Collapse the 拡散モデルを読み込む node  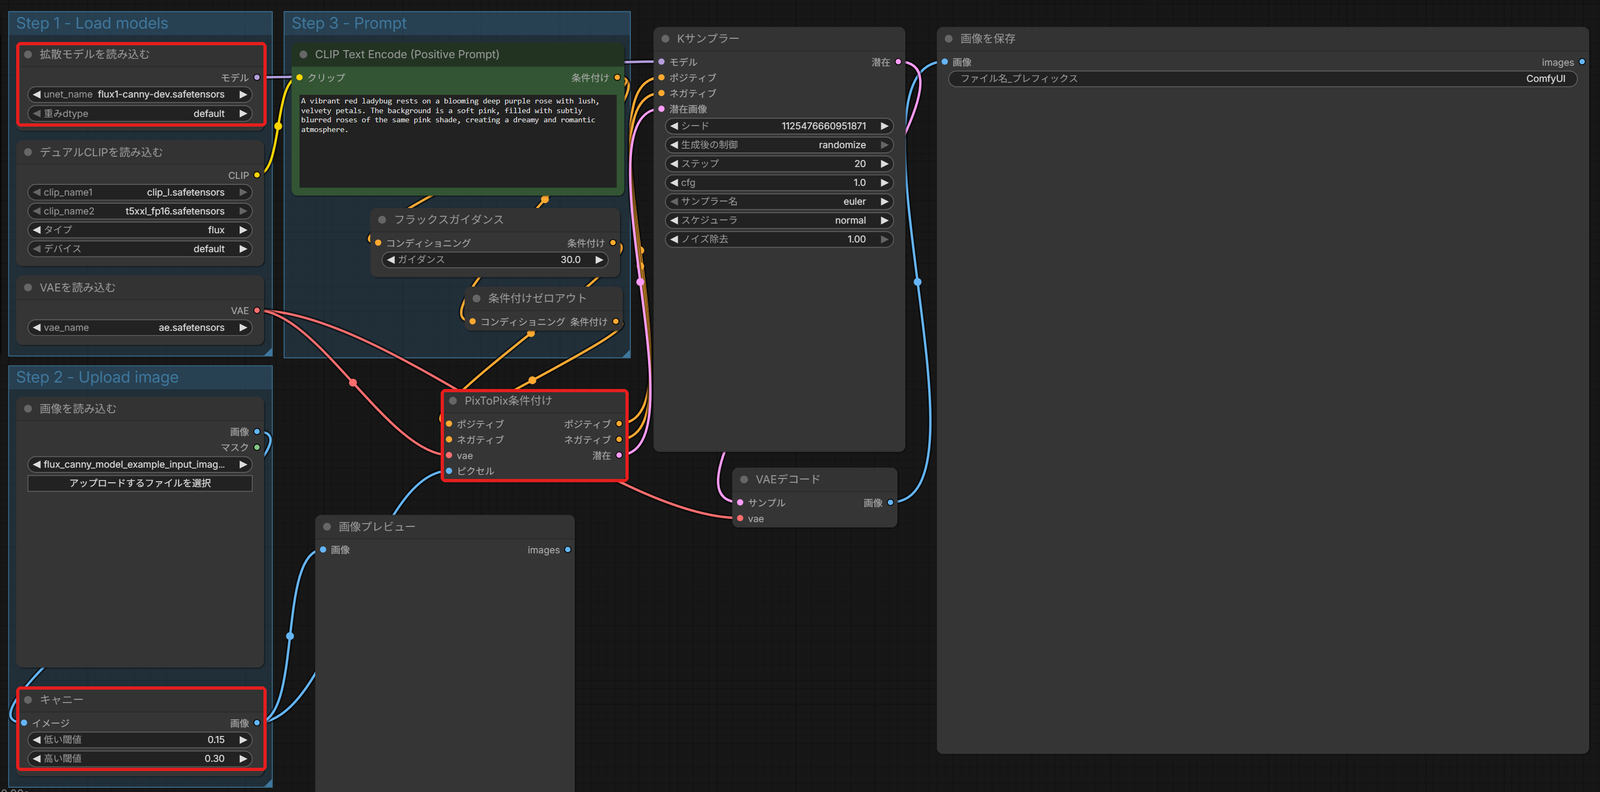click(28, 55)
